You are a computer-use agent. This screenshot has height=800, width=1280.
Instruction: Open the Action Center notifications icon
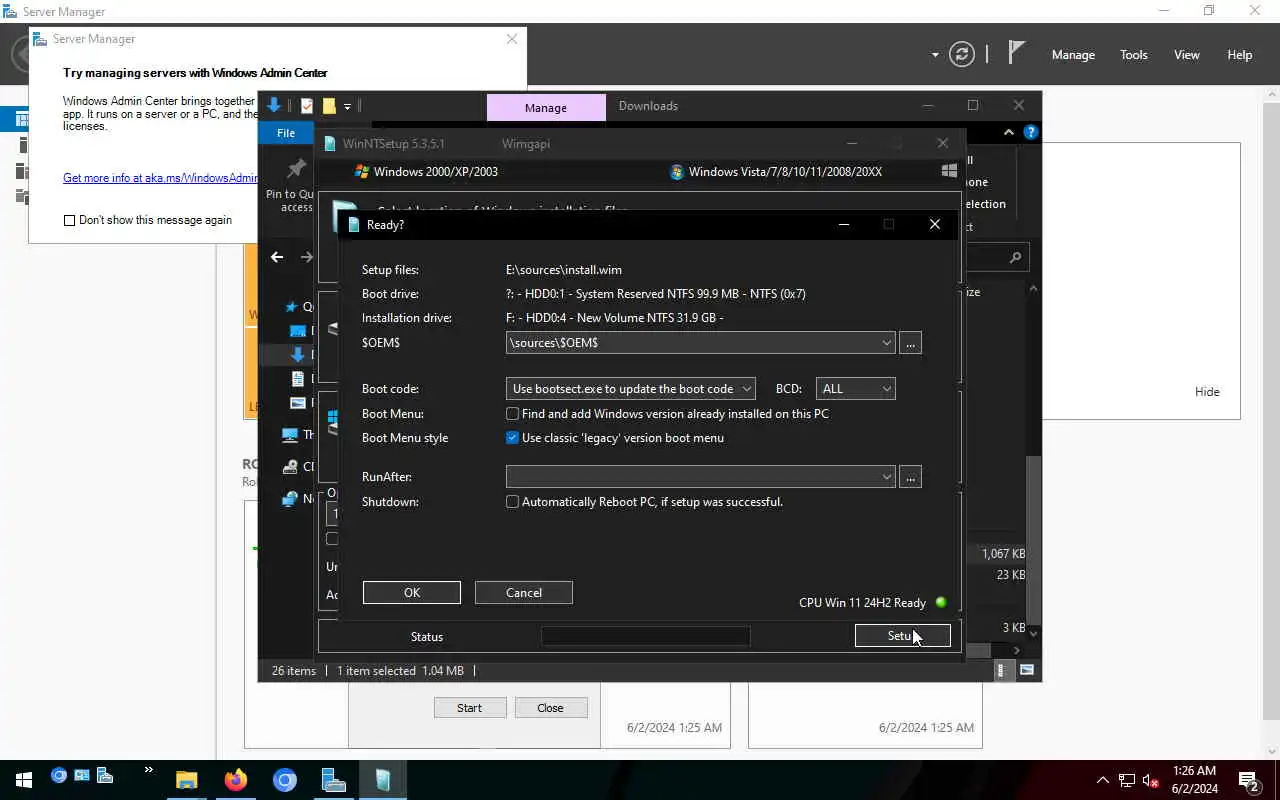coord(1249,780)
